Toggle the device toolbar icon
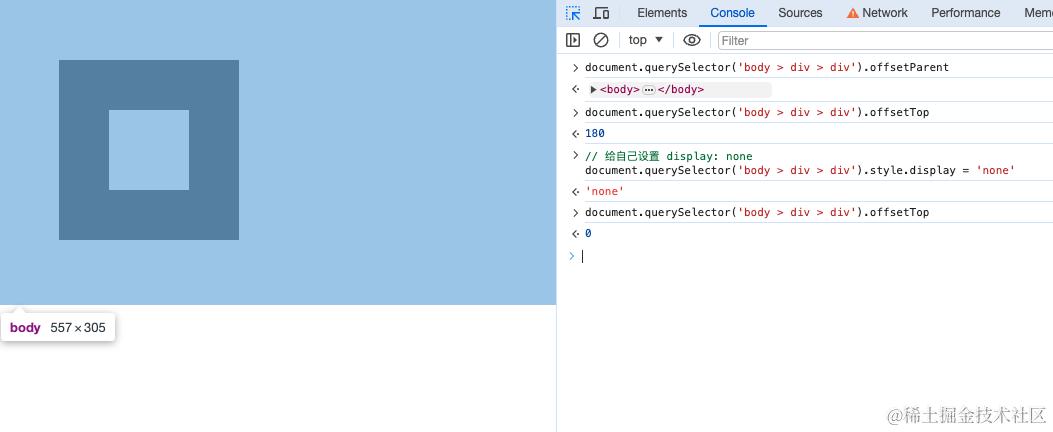Image resolution: width=1053 pixels, height=432 pixels. 601,13
